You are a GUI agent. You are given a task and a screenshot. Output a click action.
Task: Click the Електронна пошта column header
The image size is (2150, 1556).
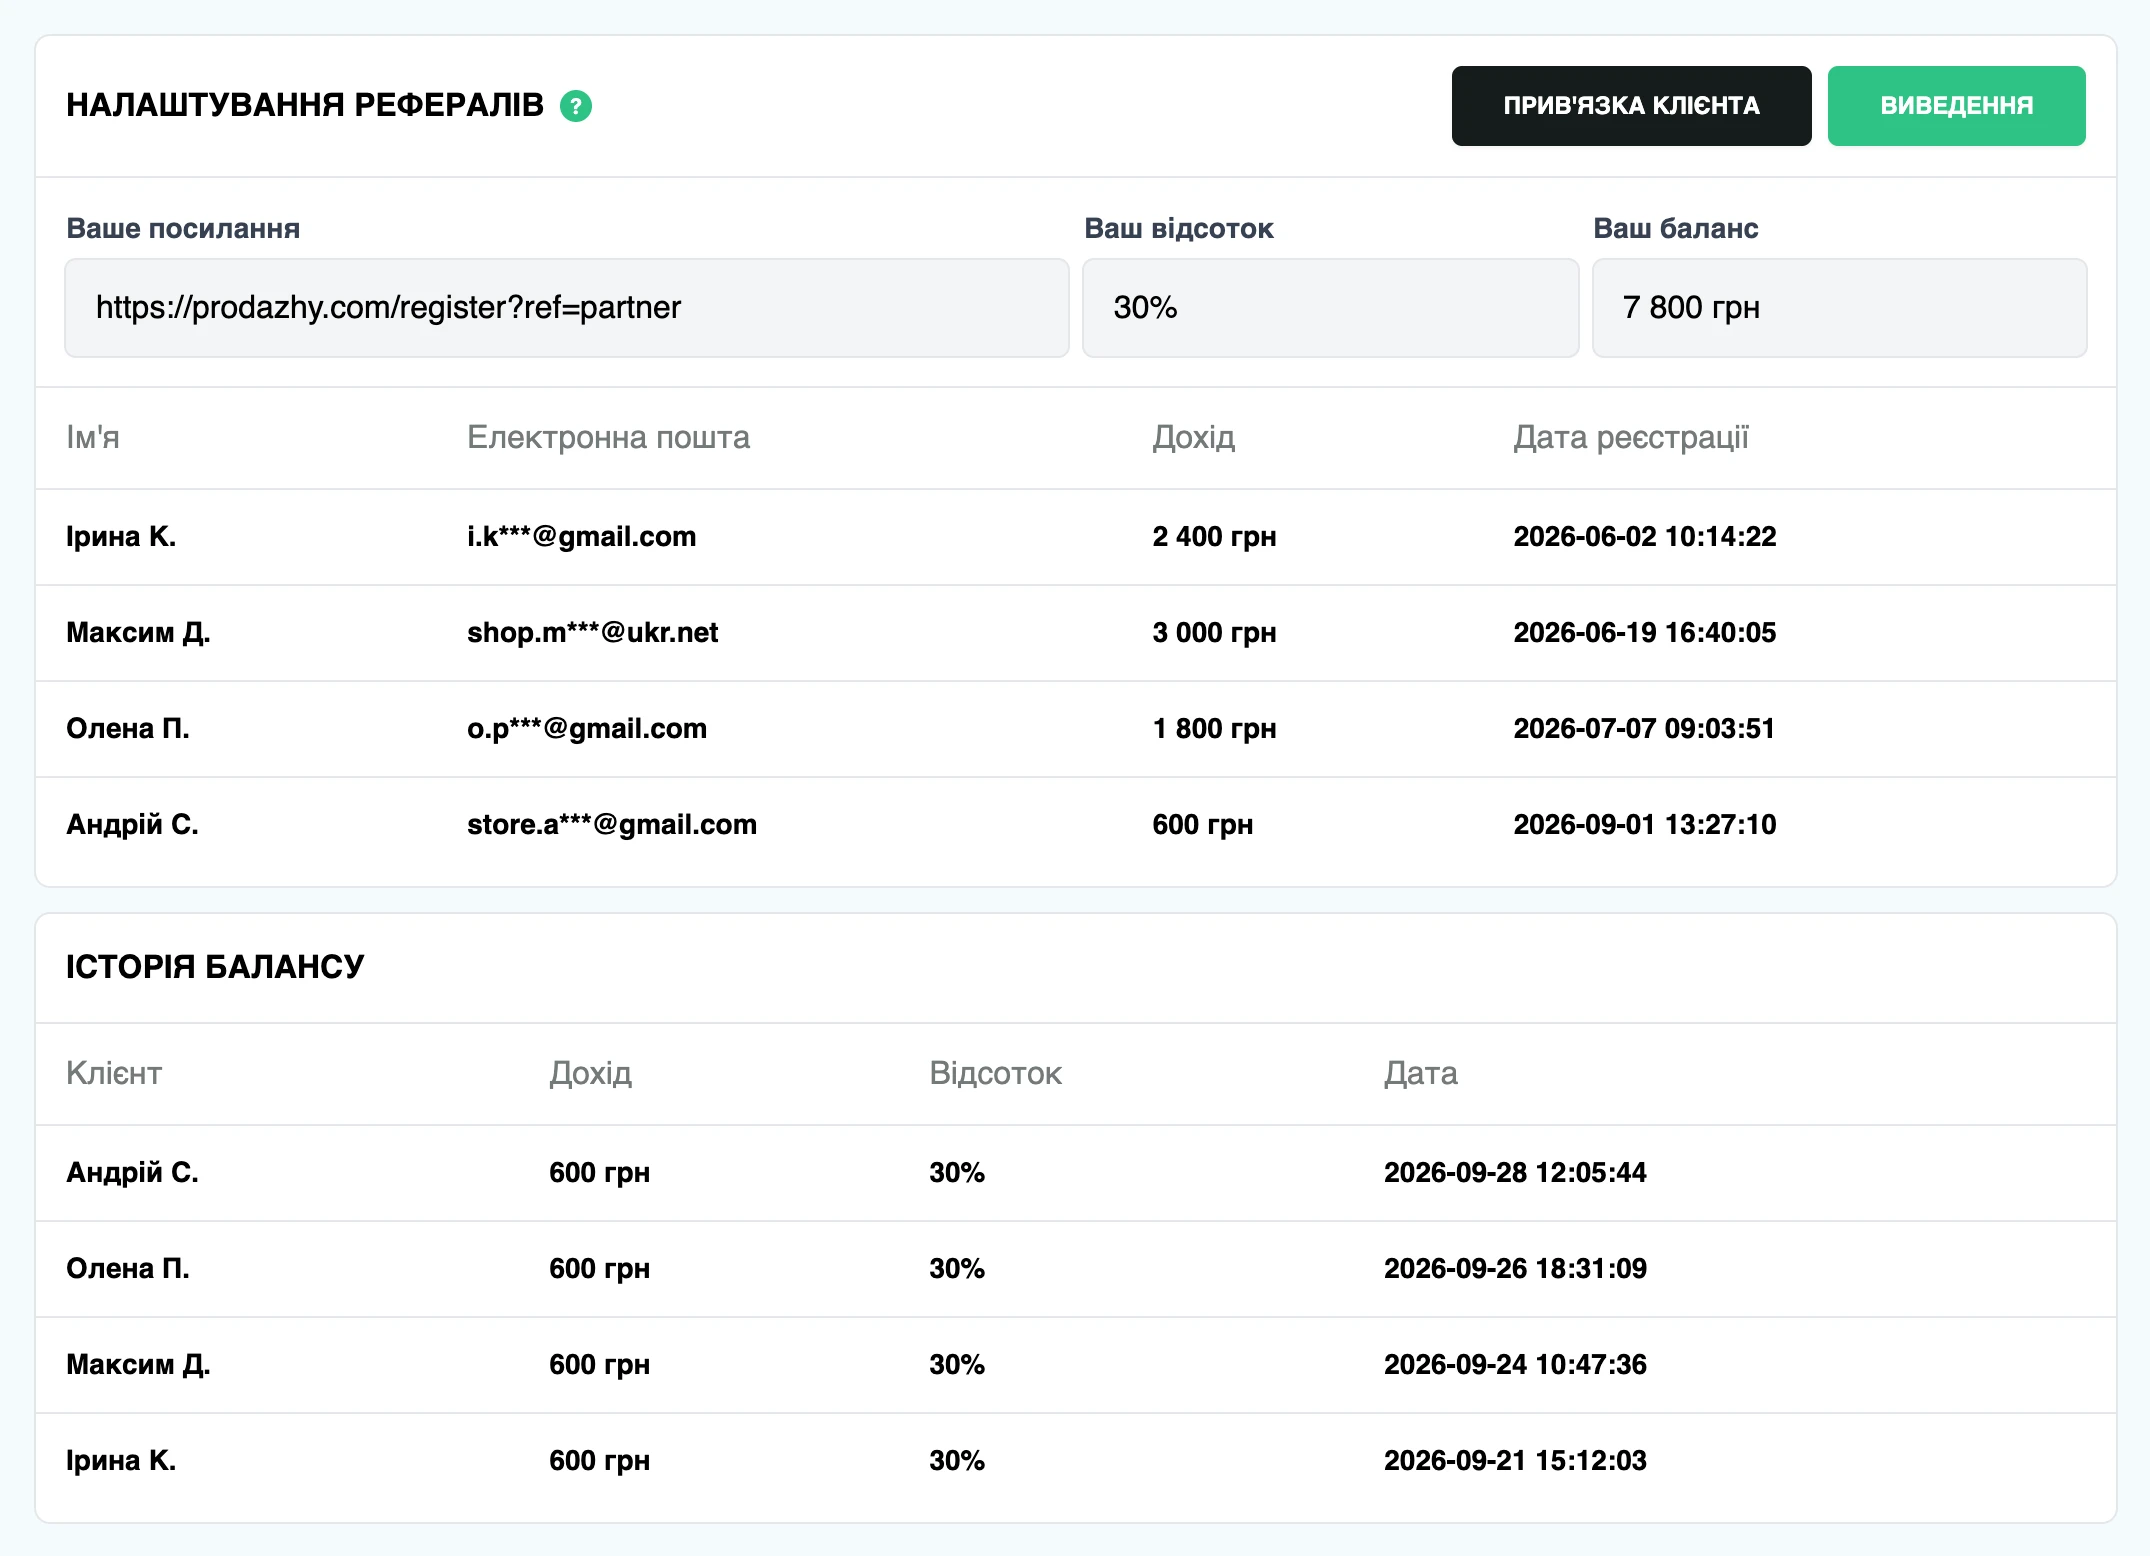click(608, 437)
